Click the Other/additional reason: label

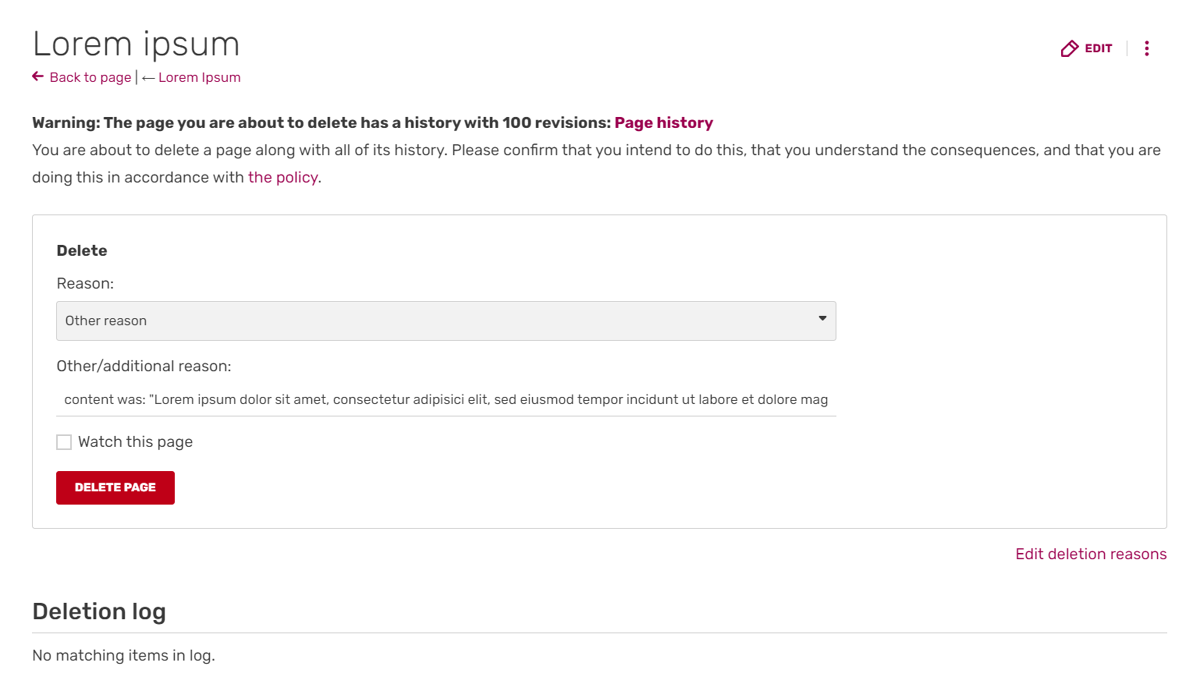pyautogui.click(x=143, y=366)
